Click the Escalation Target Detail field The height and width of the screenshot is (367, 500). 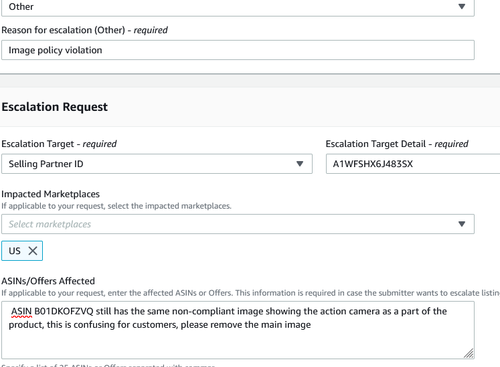tap(413, 164)
